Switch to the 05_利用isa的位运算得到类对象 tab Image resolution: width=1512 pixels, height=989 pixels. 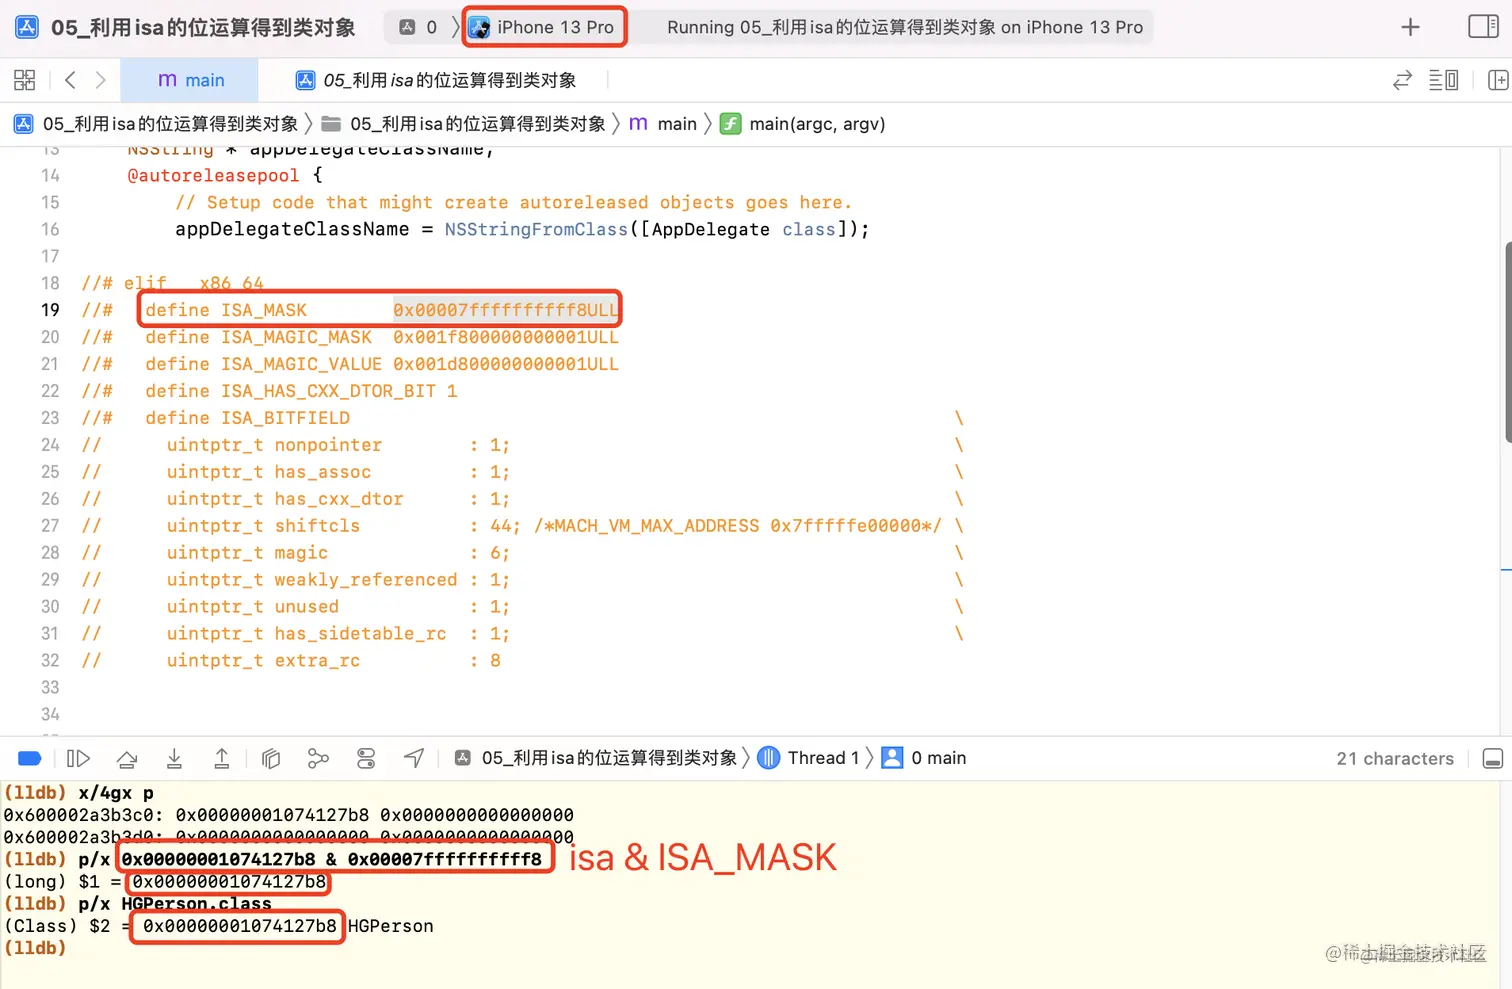435,80
